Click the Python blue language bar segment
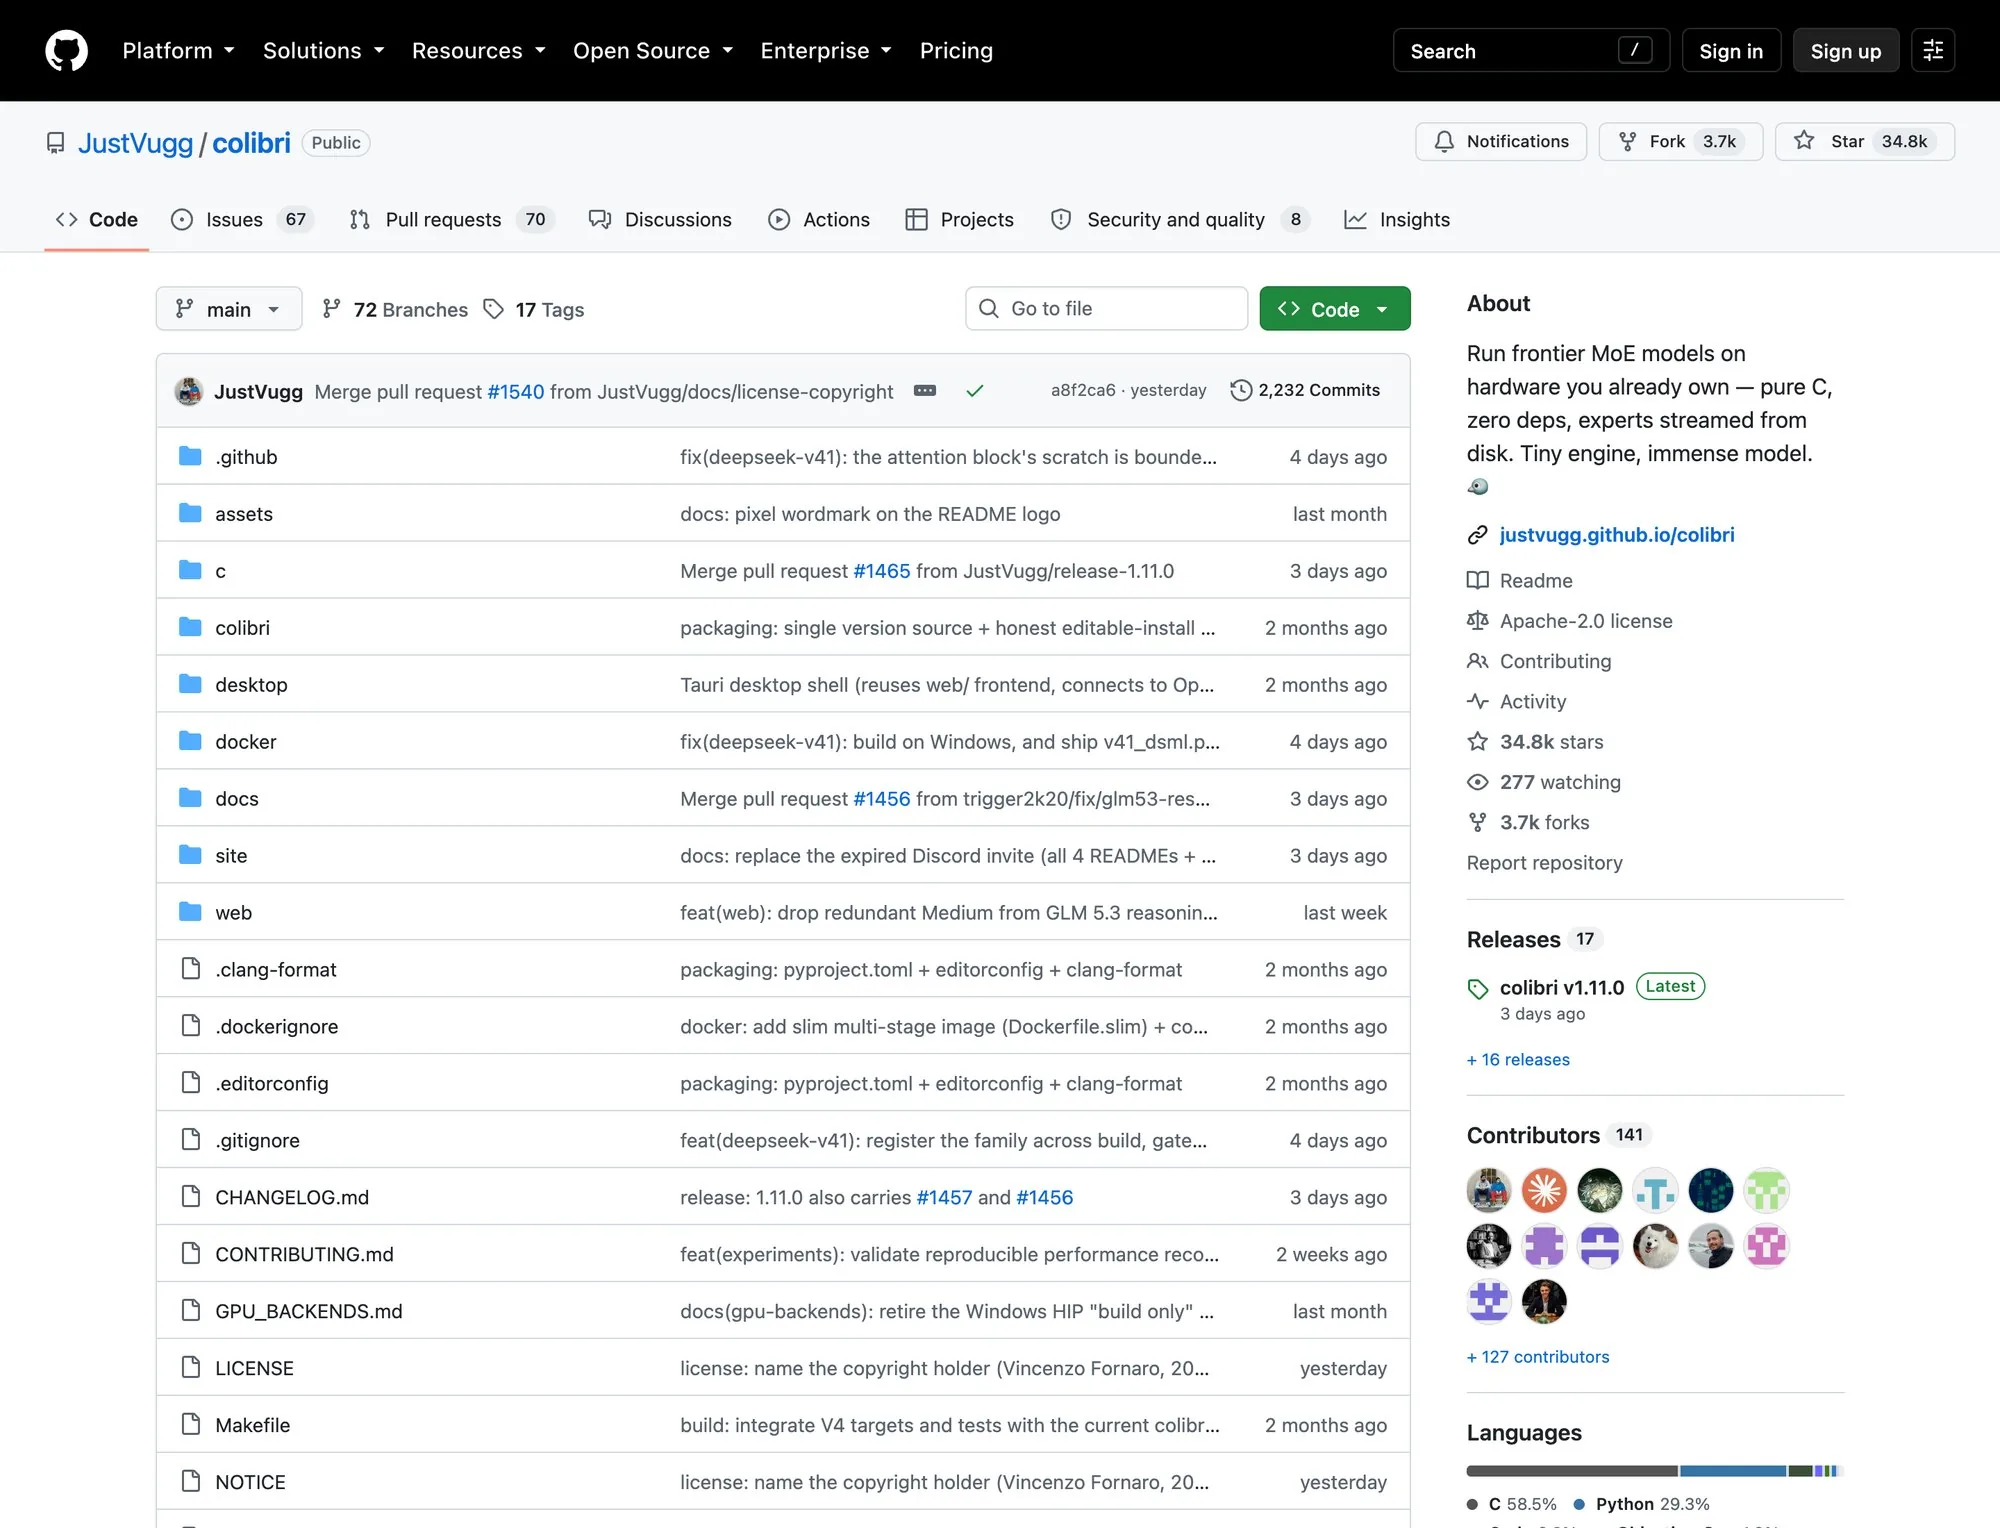Screen dimensions: 2000x1528 tap(1733, 1471)
